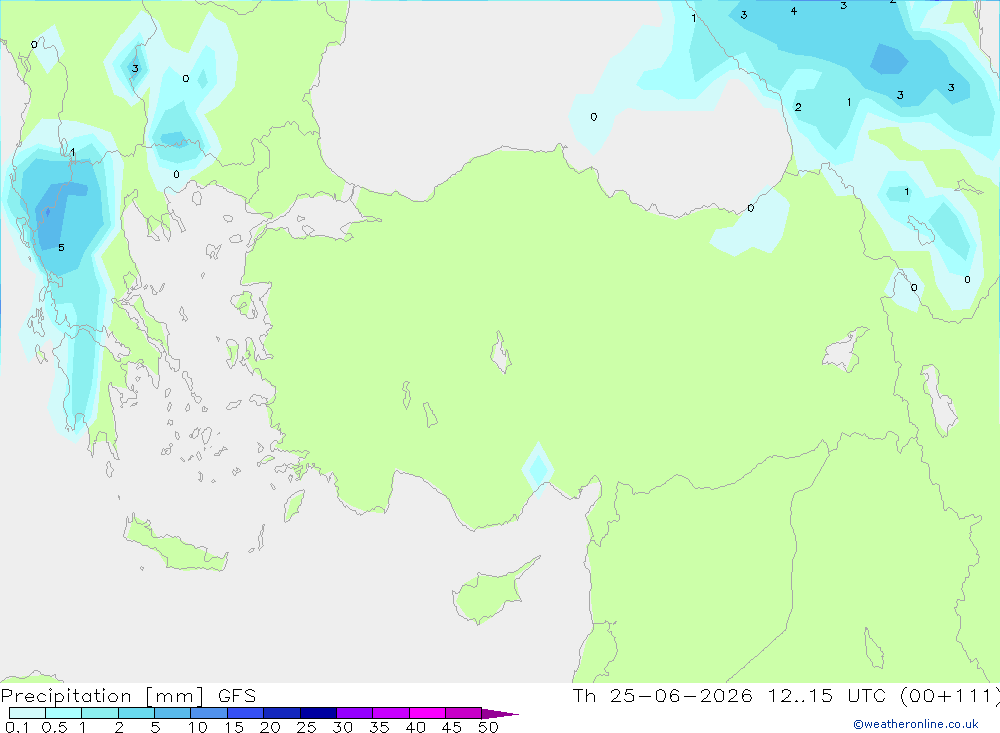Open the weatheronline.co.uk copyright link

[x=916, y=724]
